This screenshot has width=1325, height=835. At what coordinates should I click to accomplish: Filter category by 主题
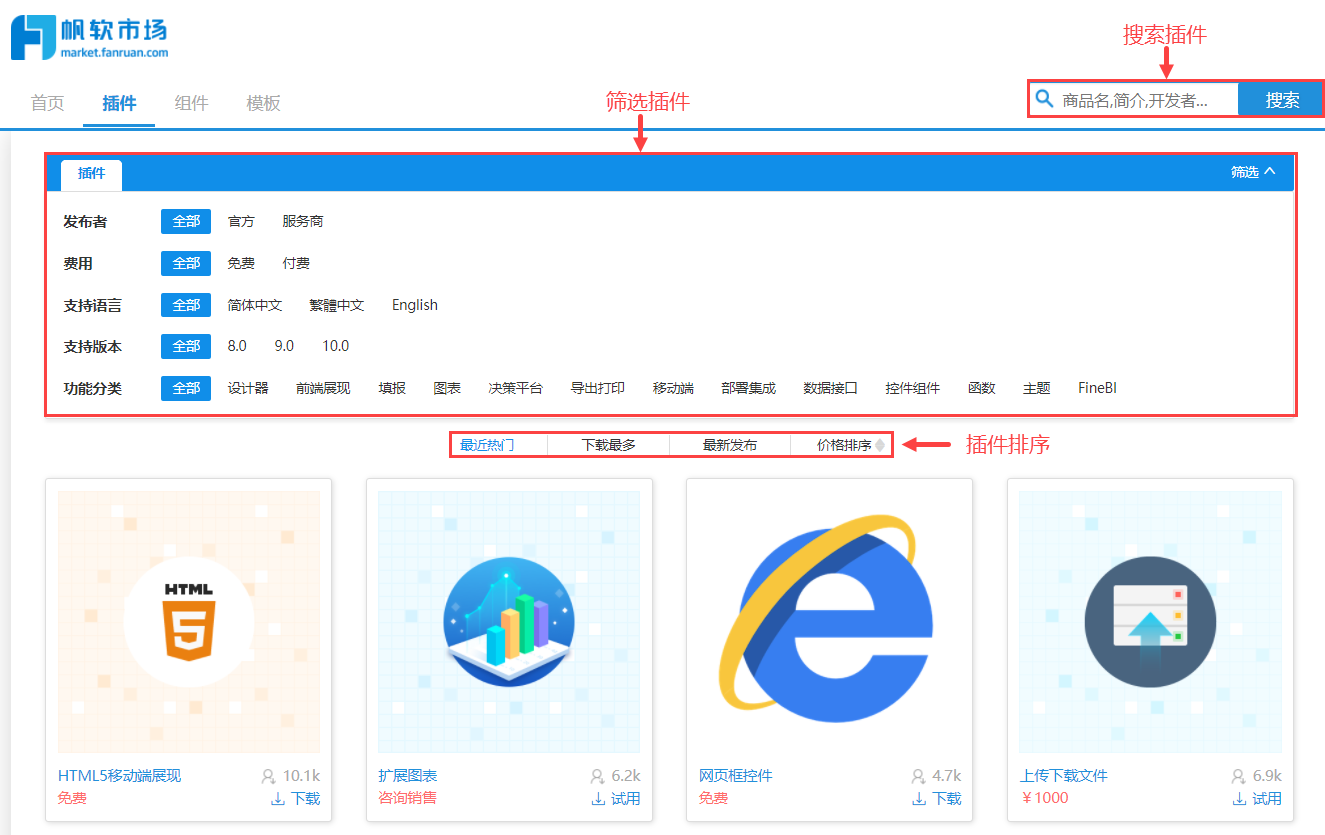coord(1037,388)
